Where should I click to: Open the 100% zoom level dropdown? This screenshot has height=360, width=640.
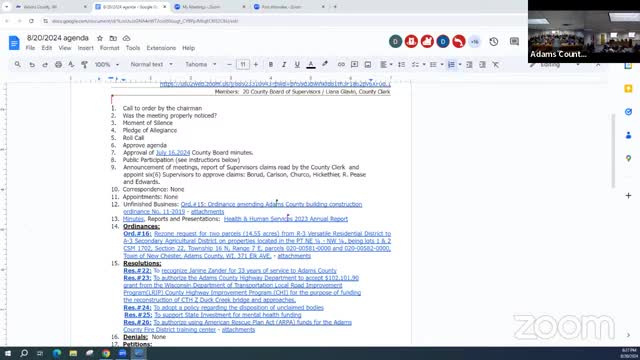[107, 64]
